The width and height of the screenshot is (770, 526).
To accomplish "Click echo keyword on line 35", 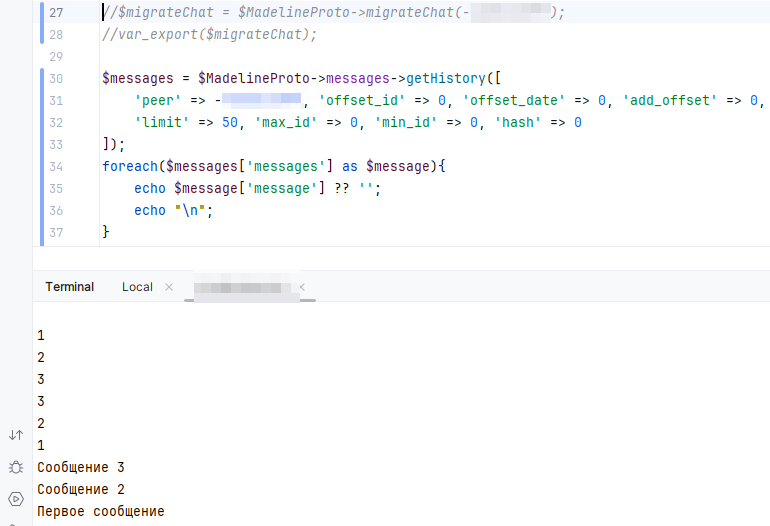I will click(150, 189).
